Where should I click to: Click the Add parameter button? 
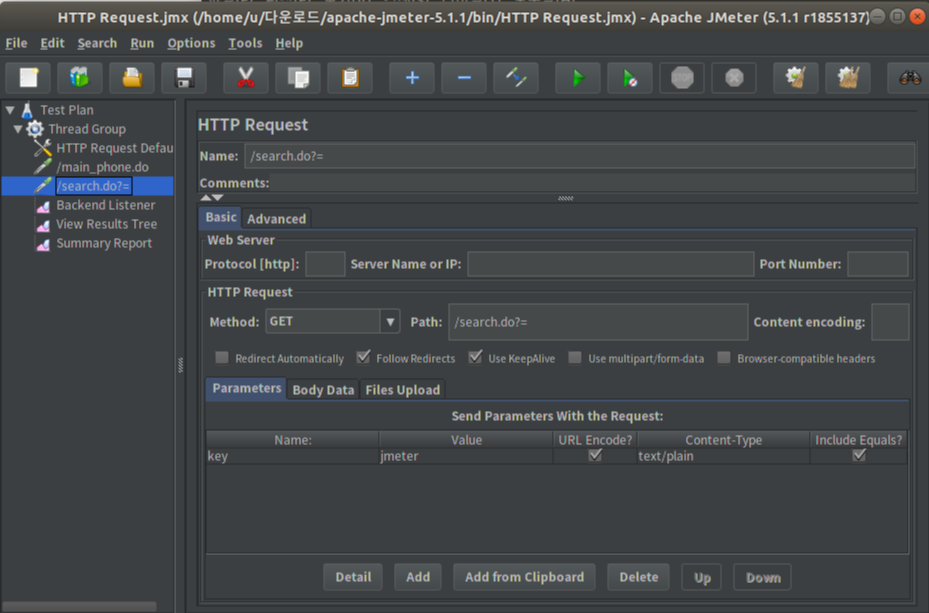tap(418, 577)
